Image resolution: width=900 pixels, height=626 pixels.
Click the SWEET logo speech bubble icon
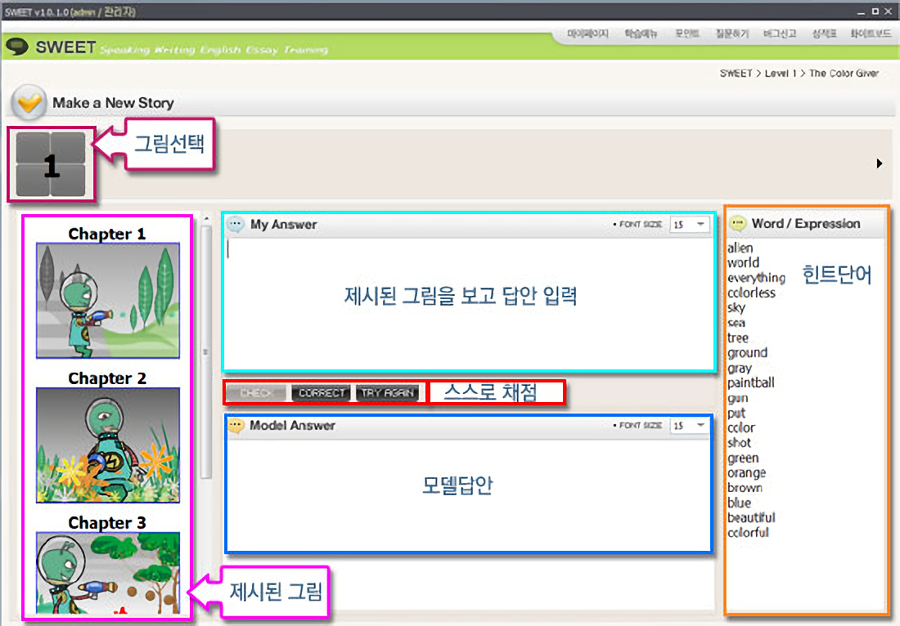(x=17, y=46)
